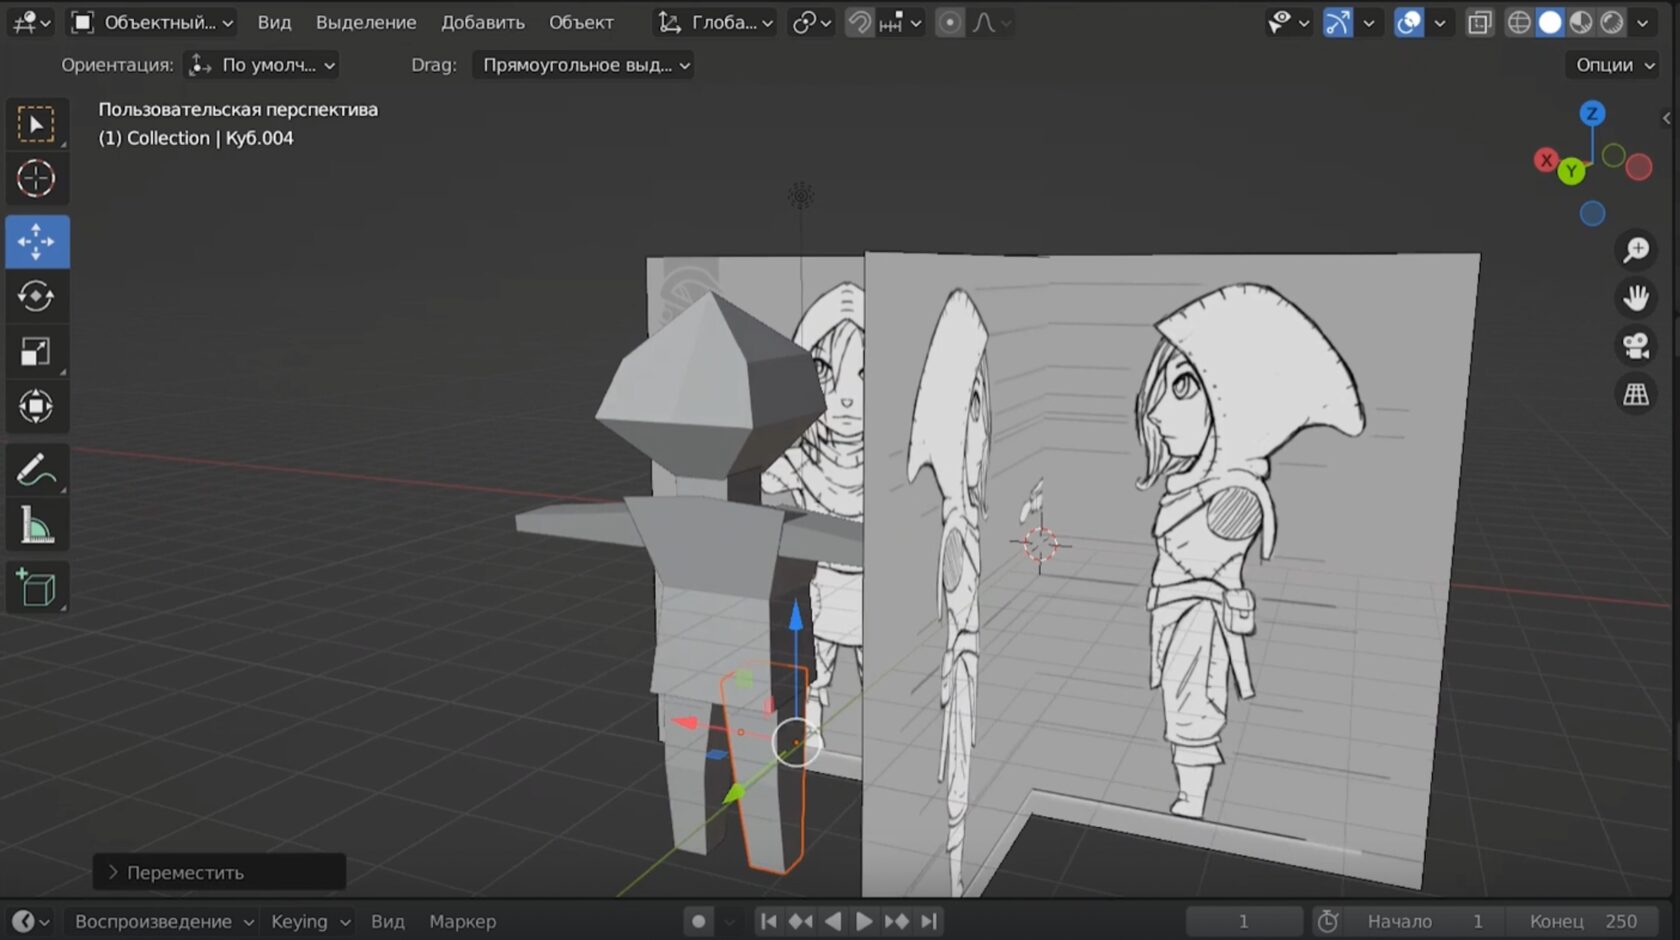Toggle camera view icon
Image resolution: width=1680 pixels, height=940 pixels.
[x=1636, y=346]
